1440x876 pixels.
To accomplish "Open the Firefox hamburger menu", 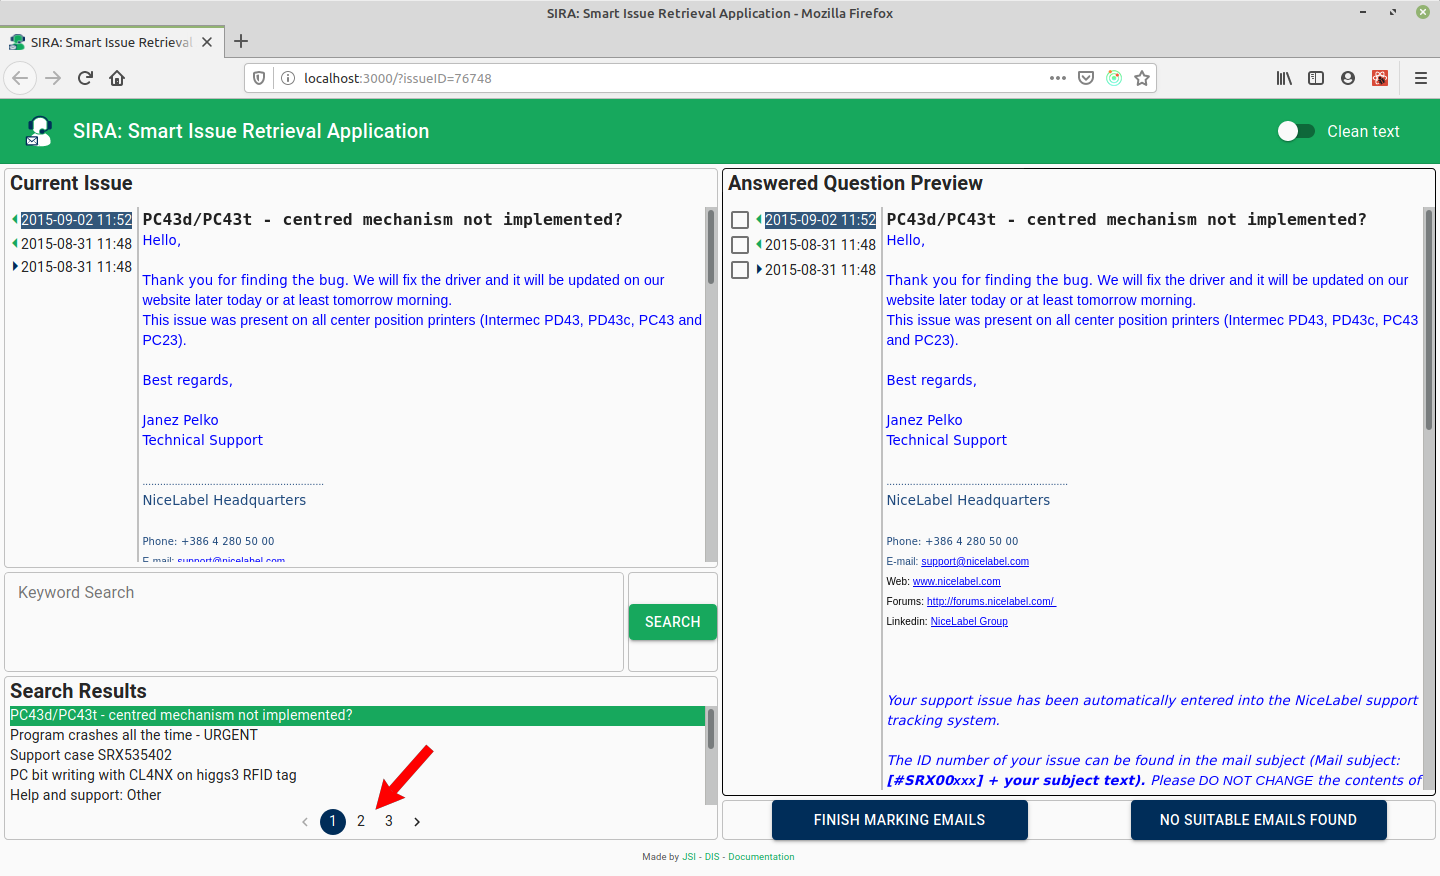I will 1421,77.
